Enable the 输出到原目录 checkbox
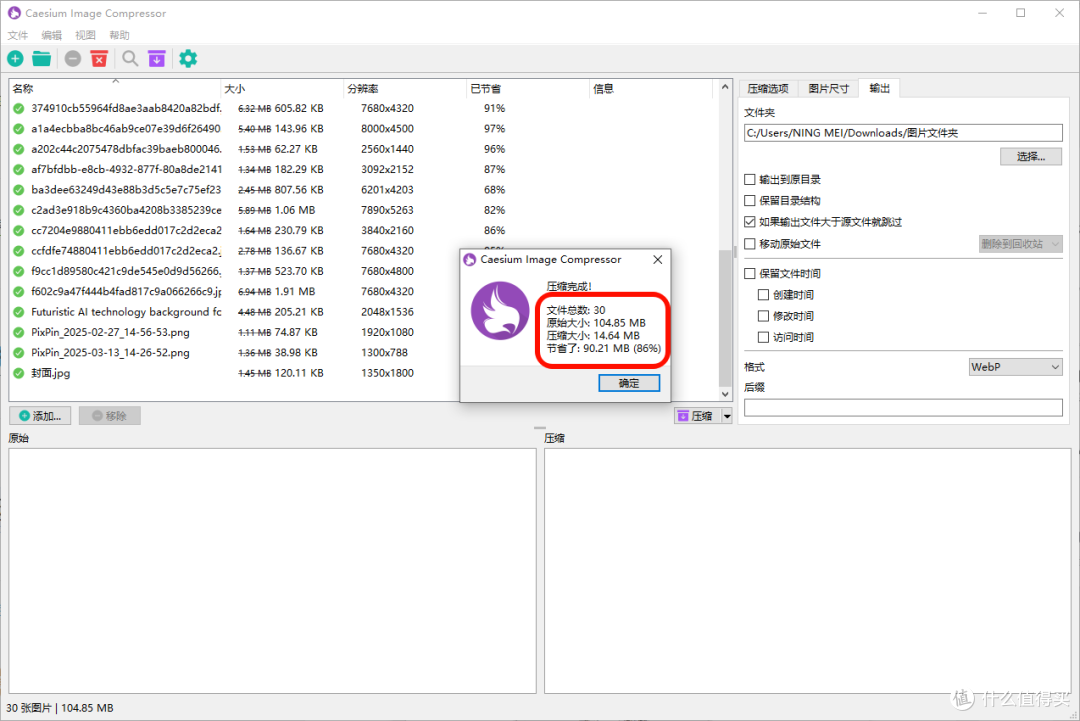The height and width of the screenshot is (721, 1080). coord(750,180)
